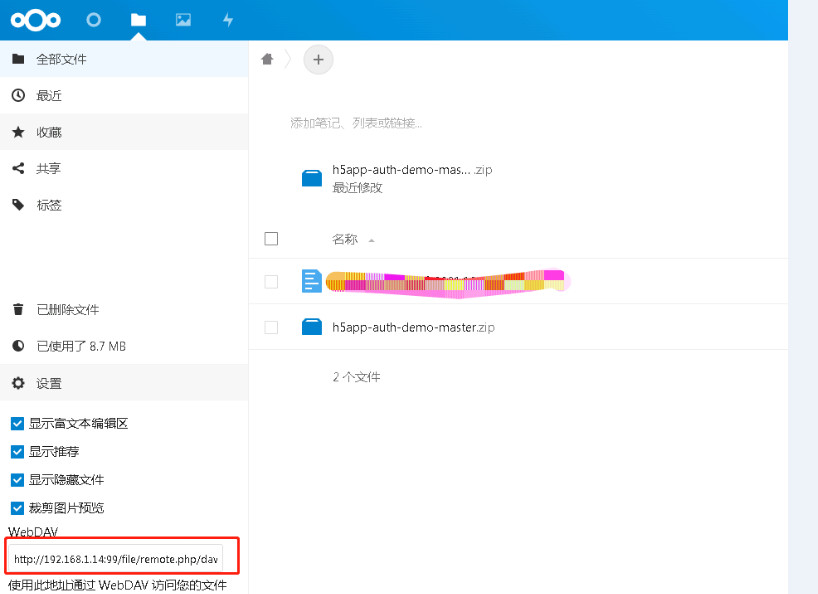Open the new file plus button menu
This screenshot has width=818, height=594.
click(318, 59)
